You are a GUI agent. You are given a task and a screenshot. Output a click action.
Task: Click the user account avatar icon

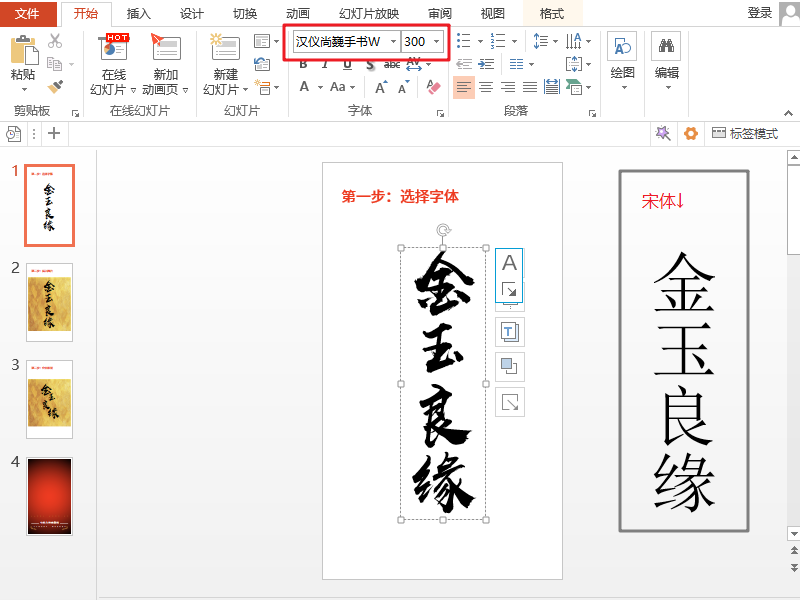click(790, 14)
